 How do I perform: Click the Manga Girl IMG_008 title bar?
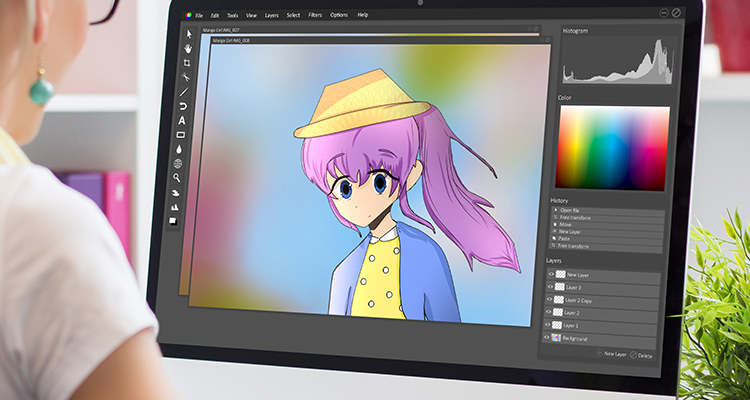(x=380, y=41)
